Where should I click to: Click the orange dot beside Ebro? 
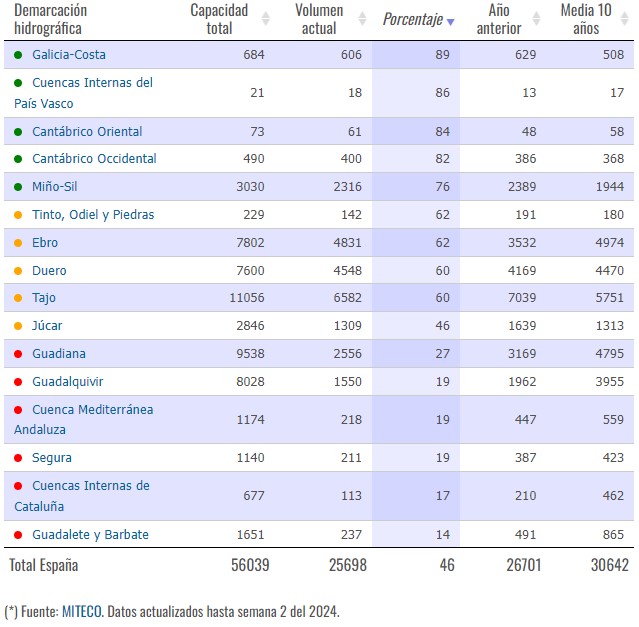18,243
